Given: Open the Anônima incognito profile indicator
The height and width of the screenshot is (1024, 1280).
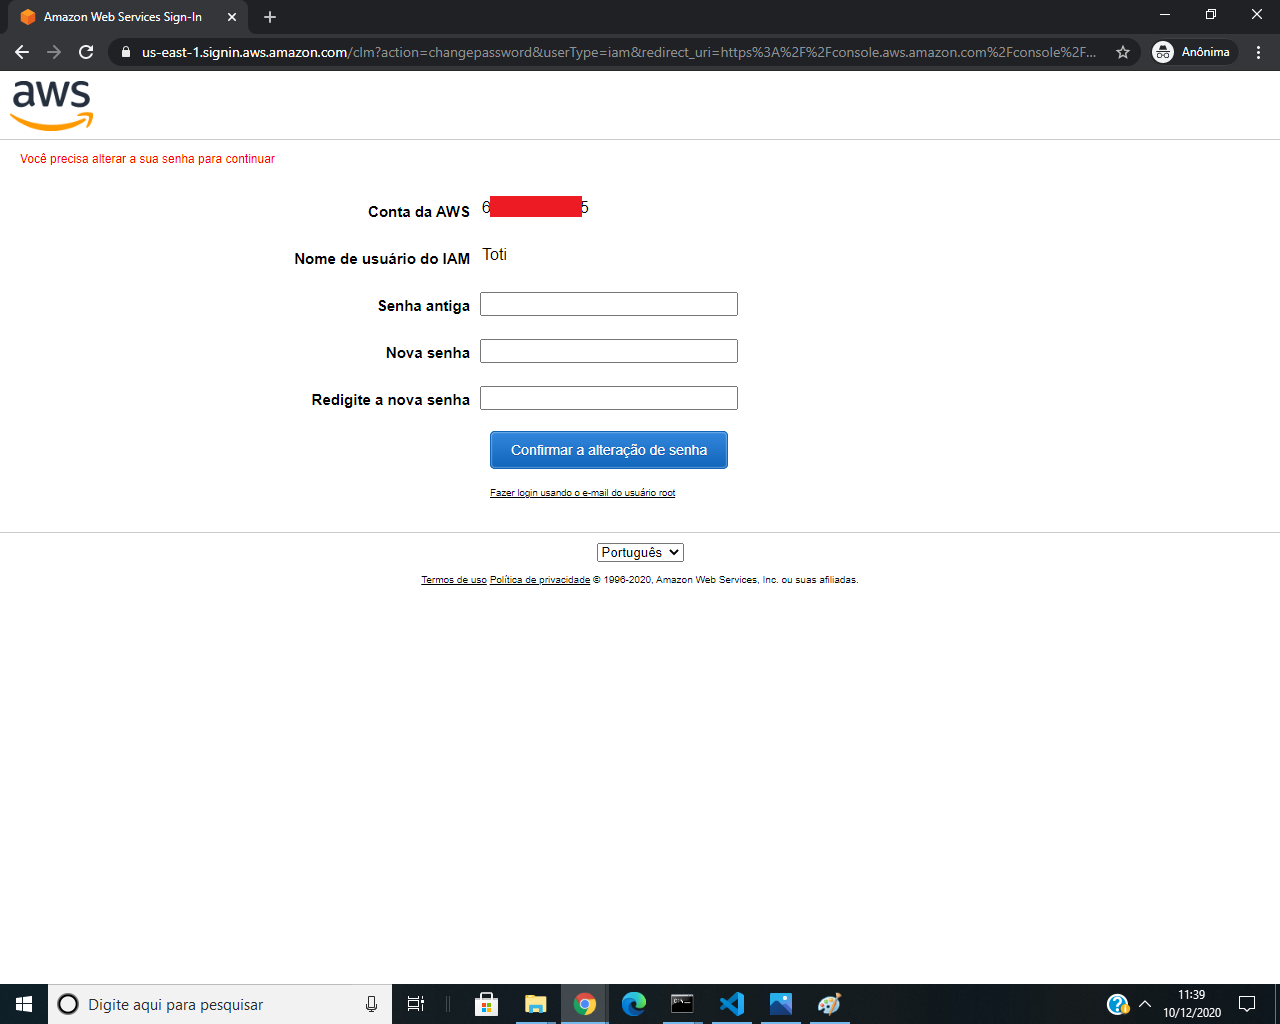Looking at the screenshot, I should 1192,52.
